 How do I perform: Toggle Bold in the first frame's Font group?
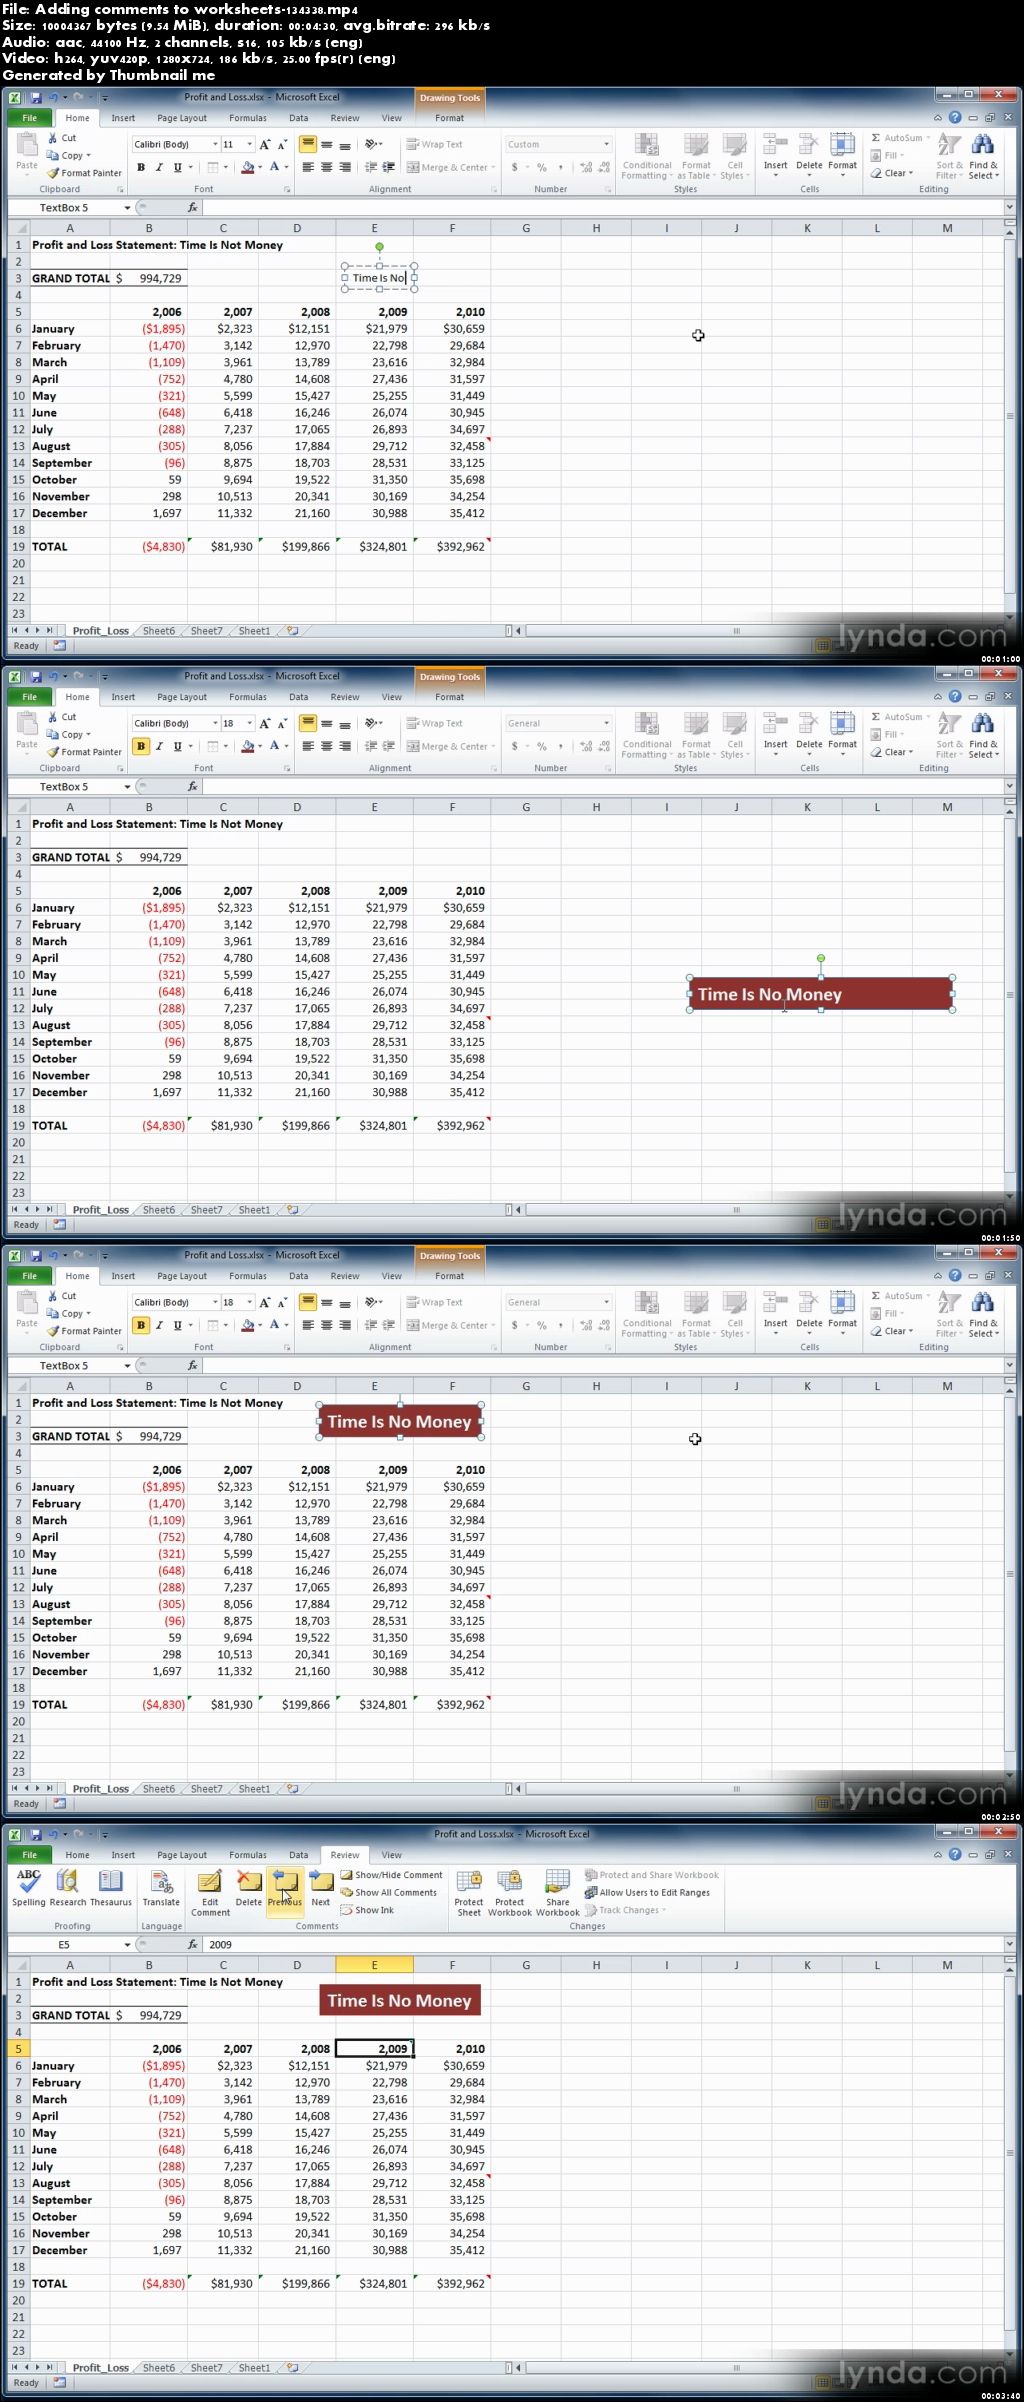[x=141, y=168]
